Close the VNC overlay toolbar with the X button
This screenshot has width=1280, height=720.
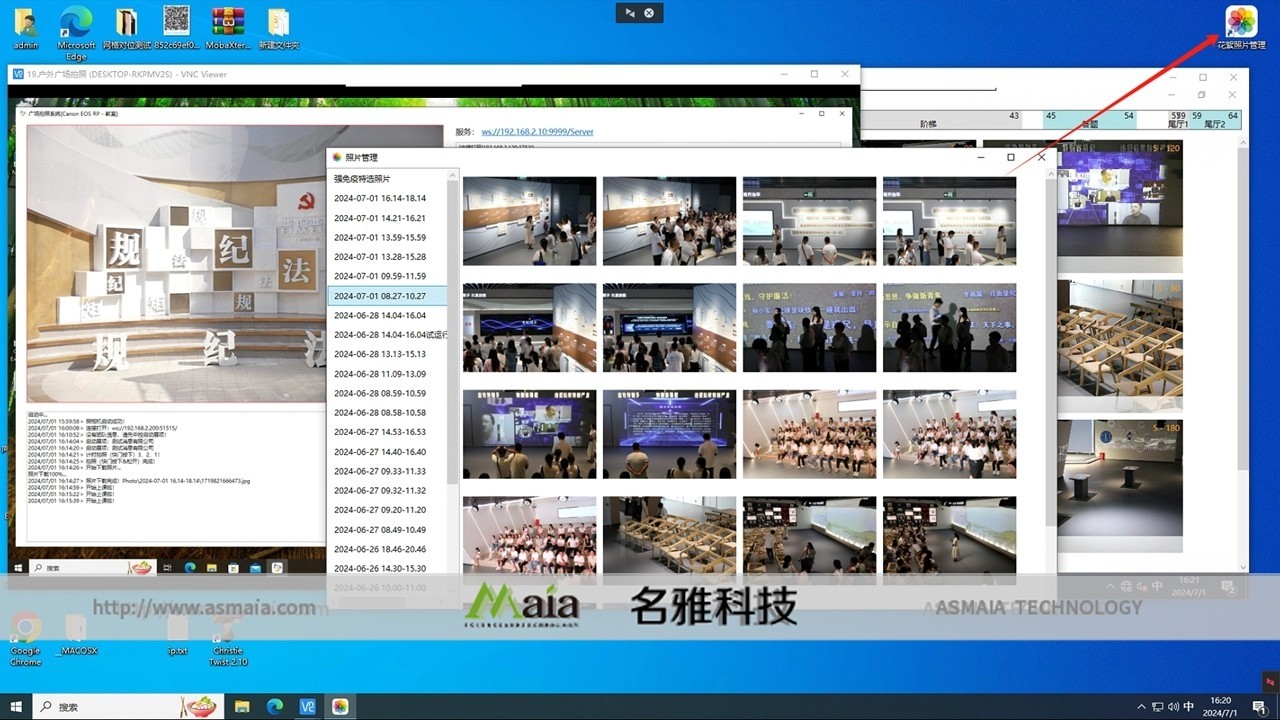[x=649, y=13]
